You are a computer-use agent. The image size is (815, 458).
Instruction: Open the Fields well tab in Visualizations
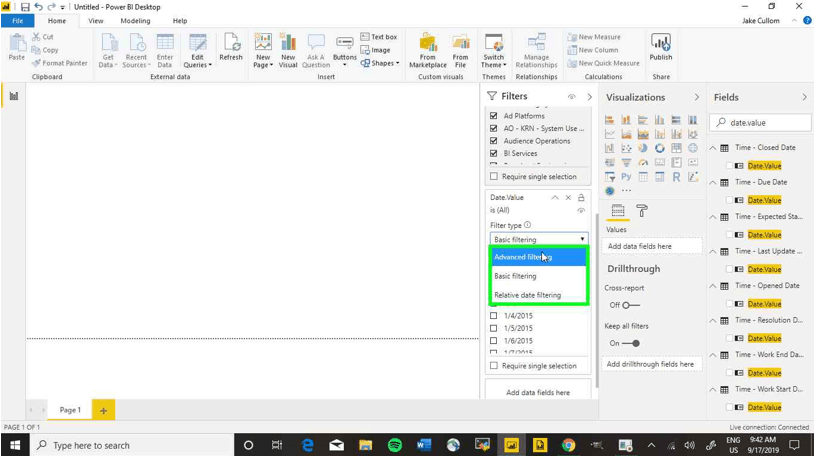(x=618, y=211)
